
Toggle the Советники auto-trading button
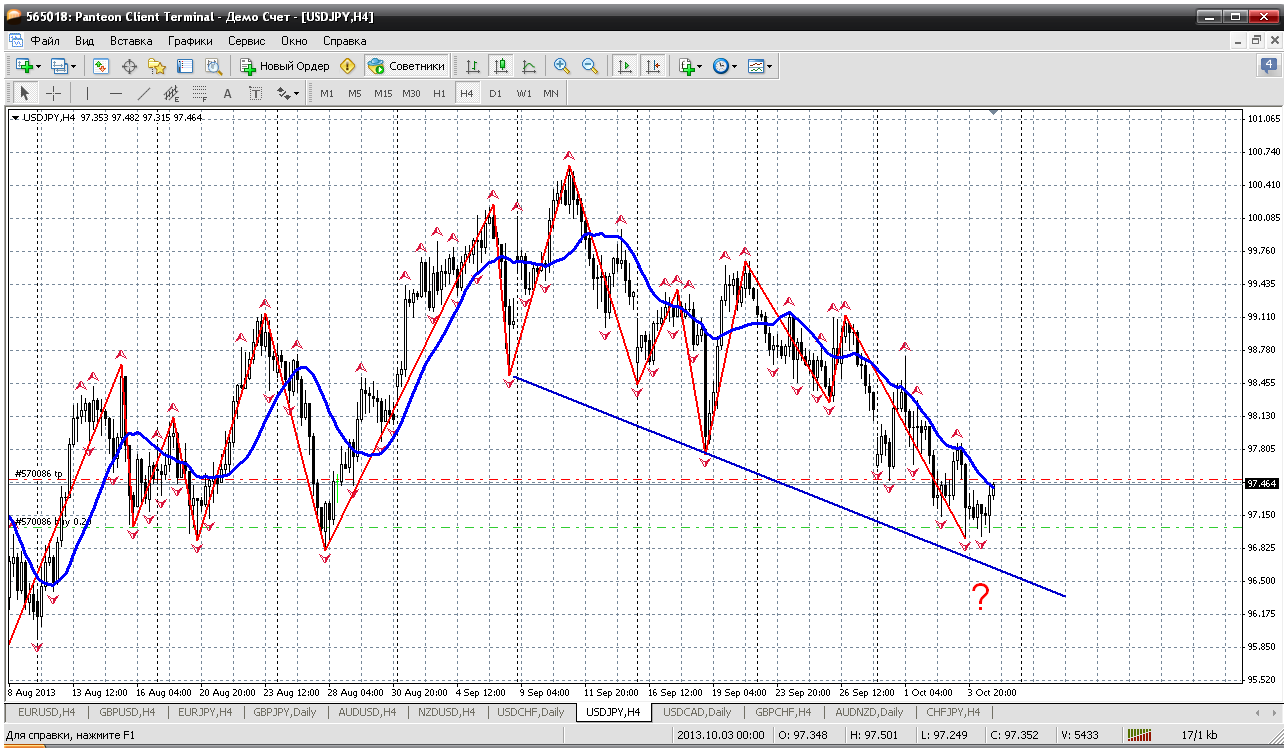pos(406,66)
